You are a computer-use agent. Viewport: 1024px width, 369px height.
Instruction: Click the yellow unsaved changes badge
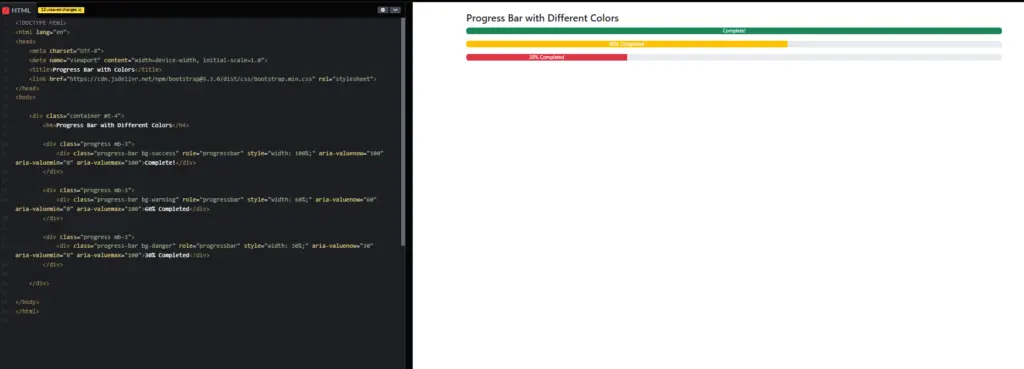(61, 10)
